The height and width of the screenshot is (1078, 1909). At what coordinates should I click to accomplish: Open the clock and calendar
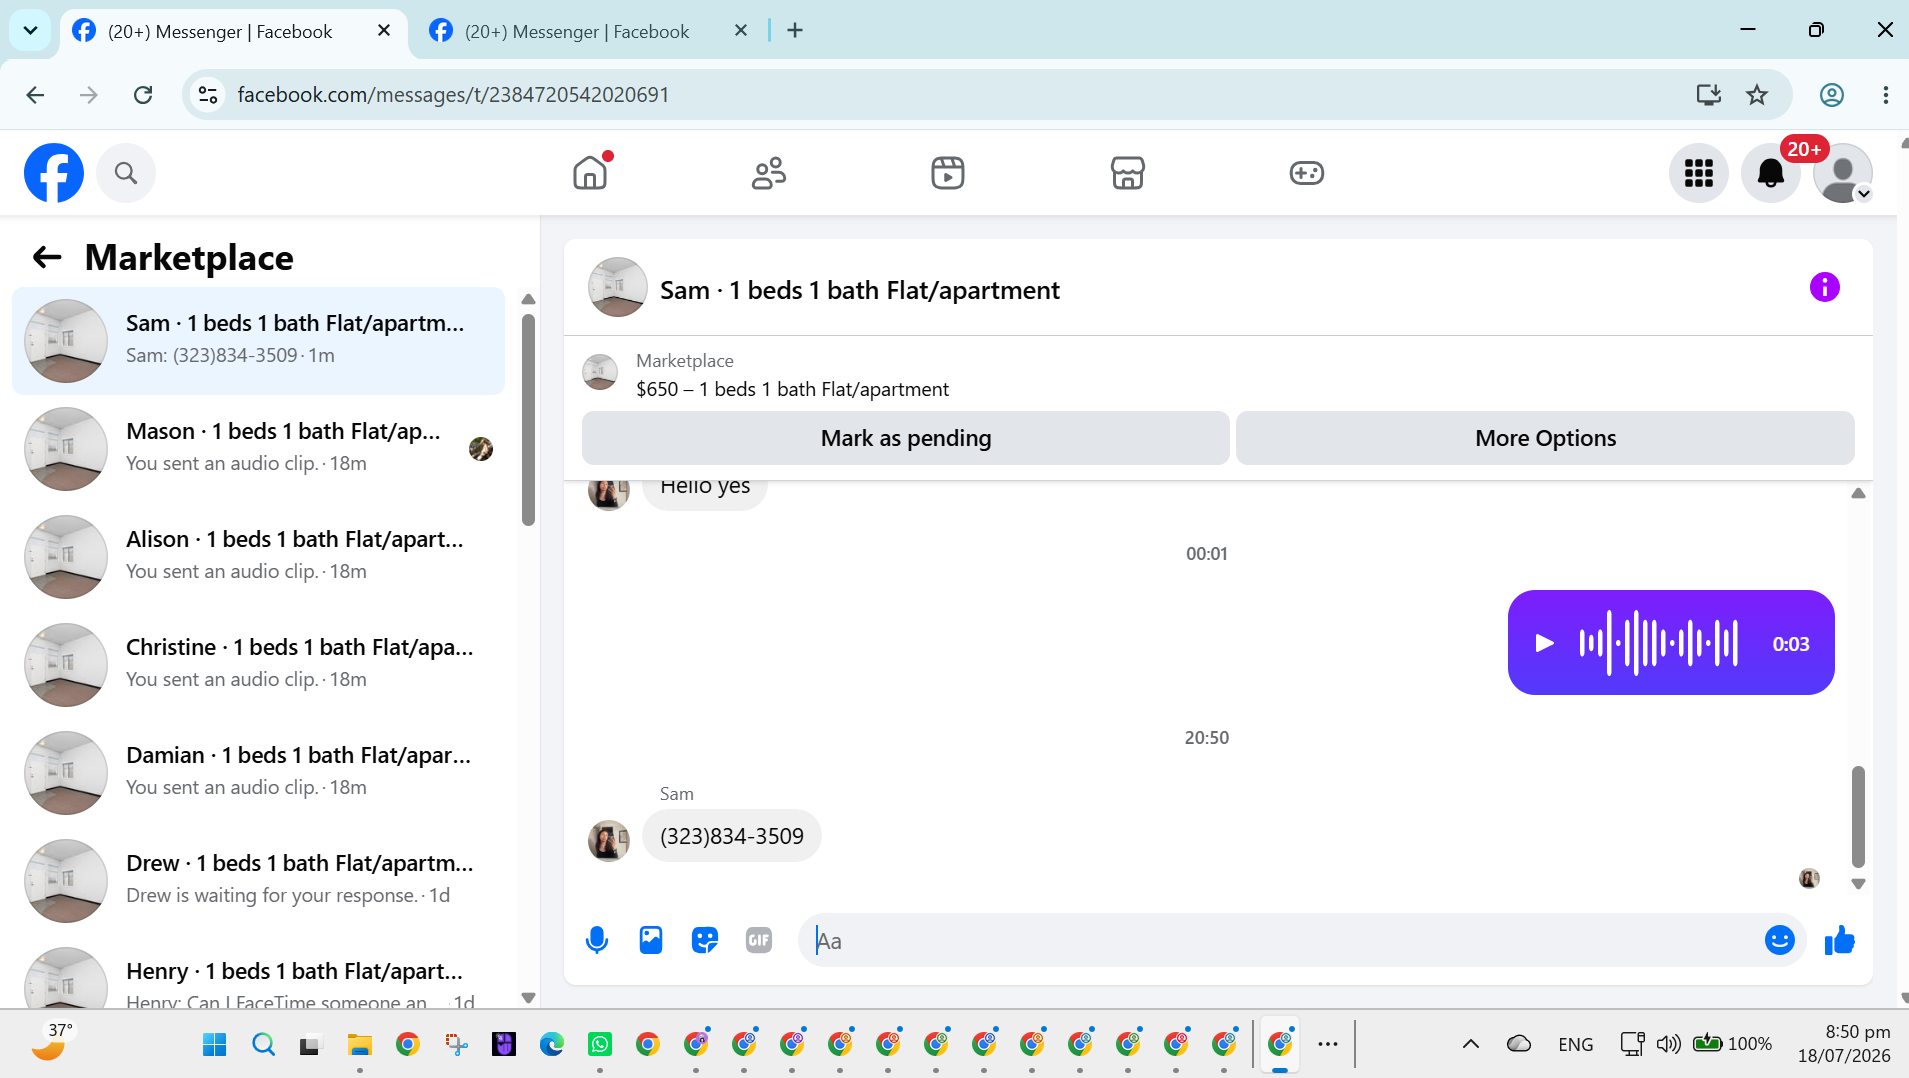(x=1843, y=1044)
